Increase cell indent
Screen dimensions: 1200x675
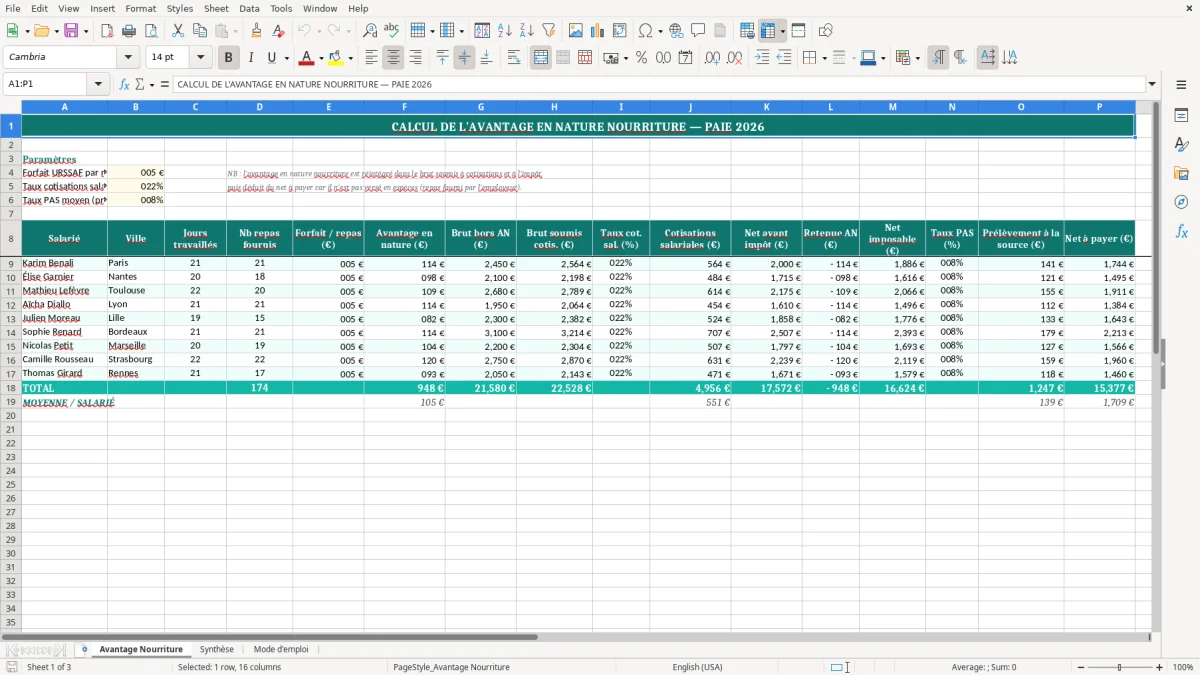pos(762,58)
